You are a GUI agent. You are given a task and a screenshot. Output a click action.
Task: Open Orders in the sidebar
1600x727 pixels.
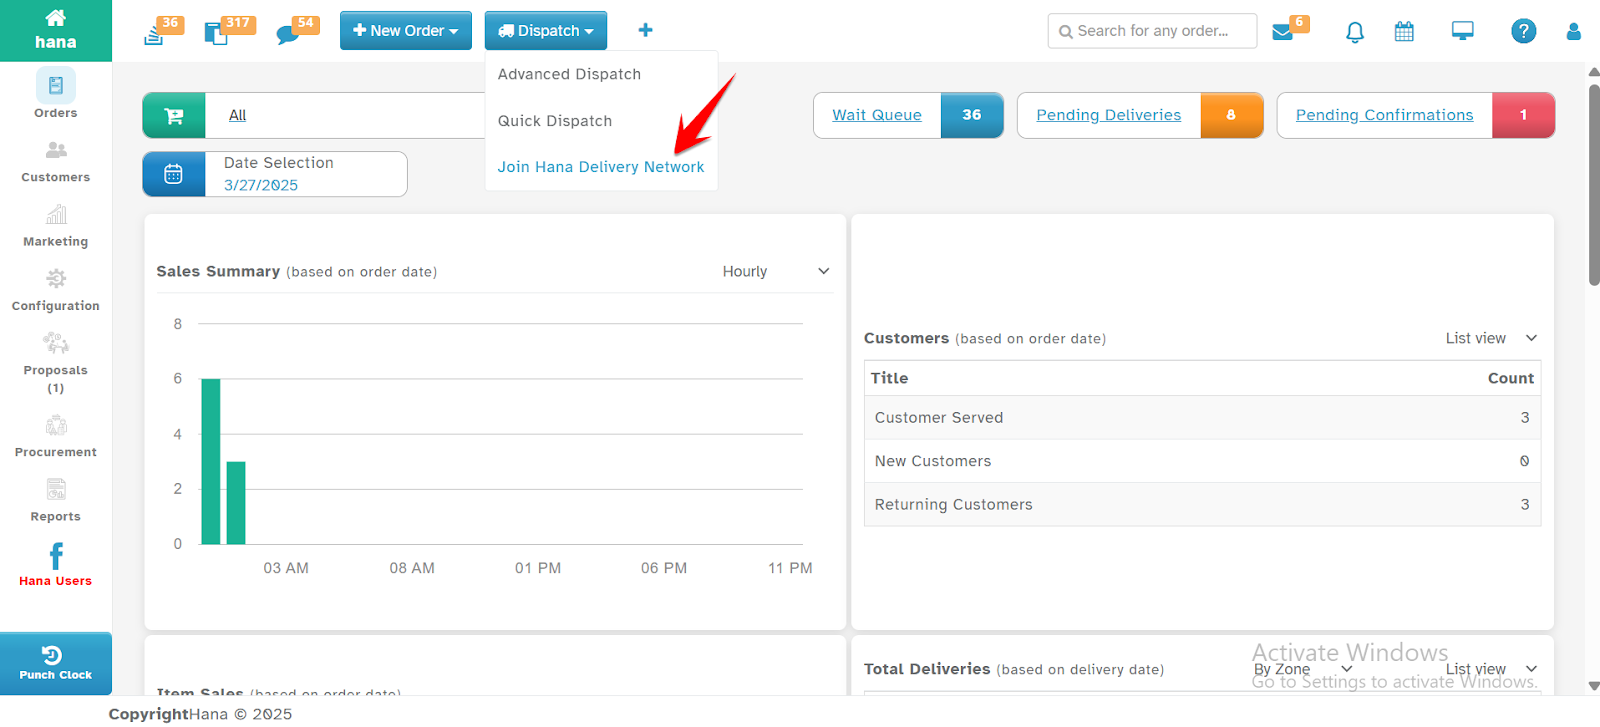pos(56,94)
